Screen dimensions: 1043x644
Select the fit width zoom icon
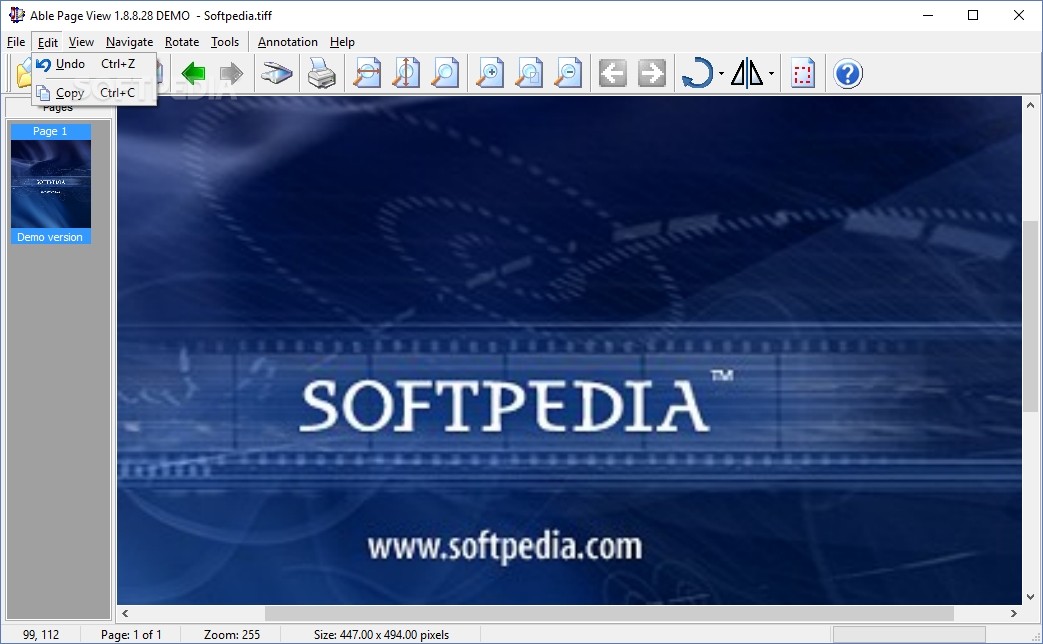367,73
